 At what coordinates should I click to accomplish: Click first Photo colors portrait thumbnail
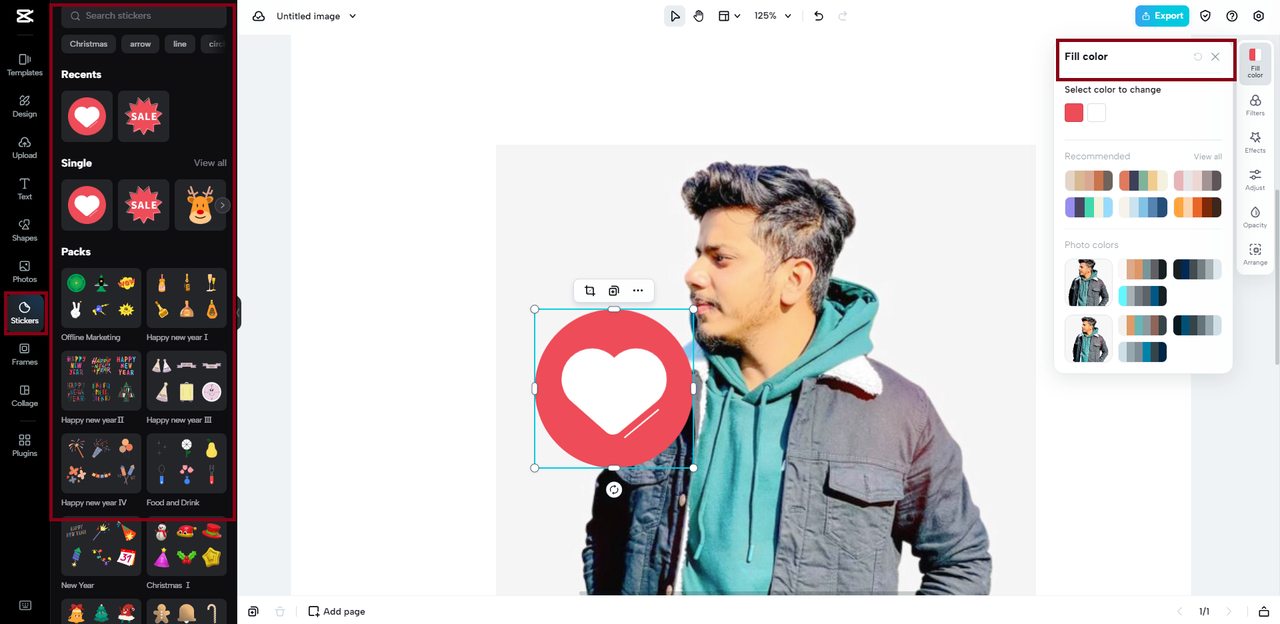1088,283
